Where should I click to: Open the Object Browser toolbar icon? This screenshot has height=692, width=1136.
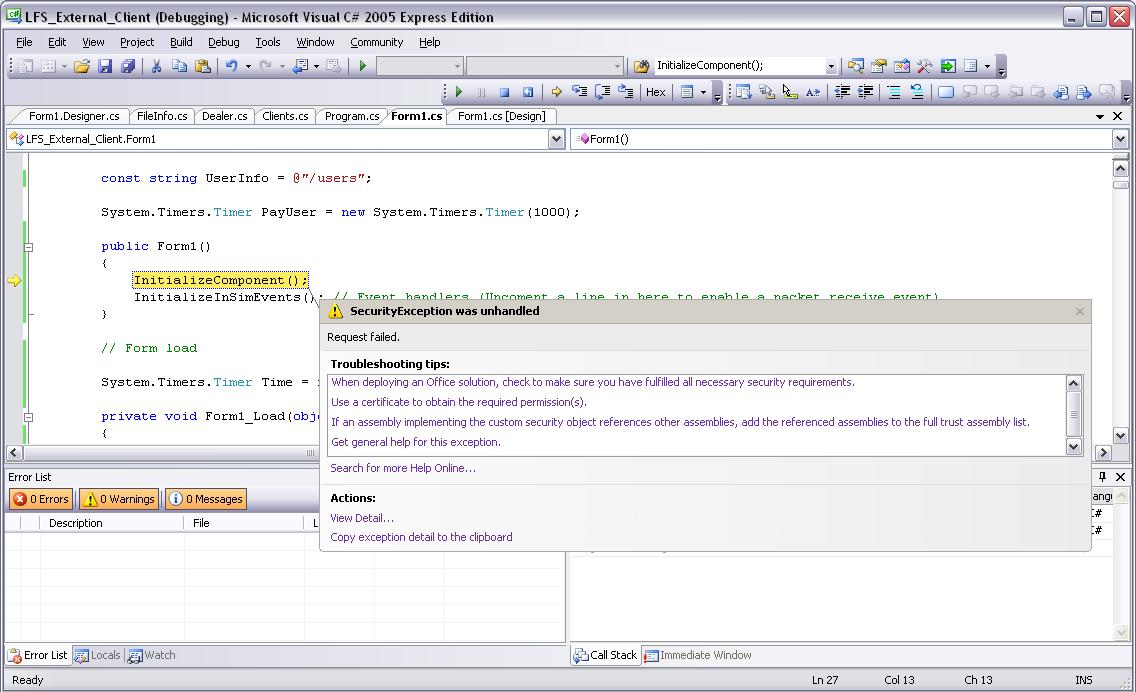[901, 66]
